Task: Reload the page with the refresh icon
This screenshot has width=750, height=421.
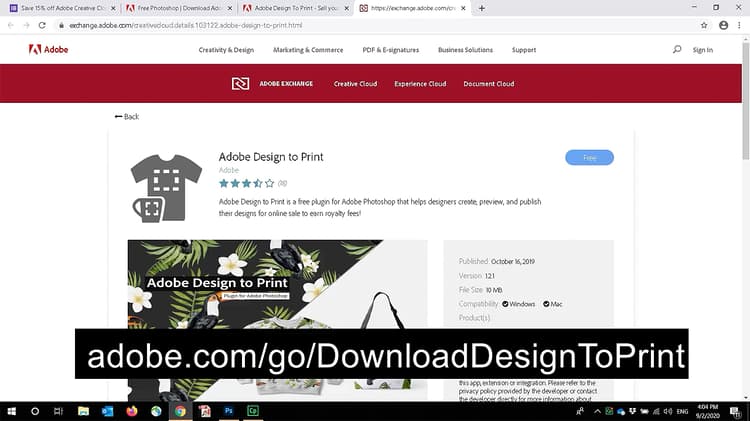Action: coord(42,25)
